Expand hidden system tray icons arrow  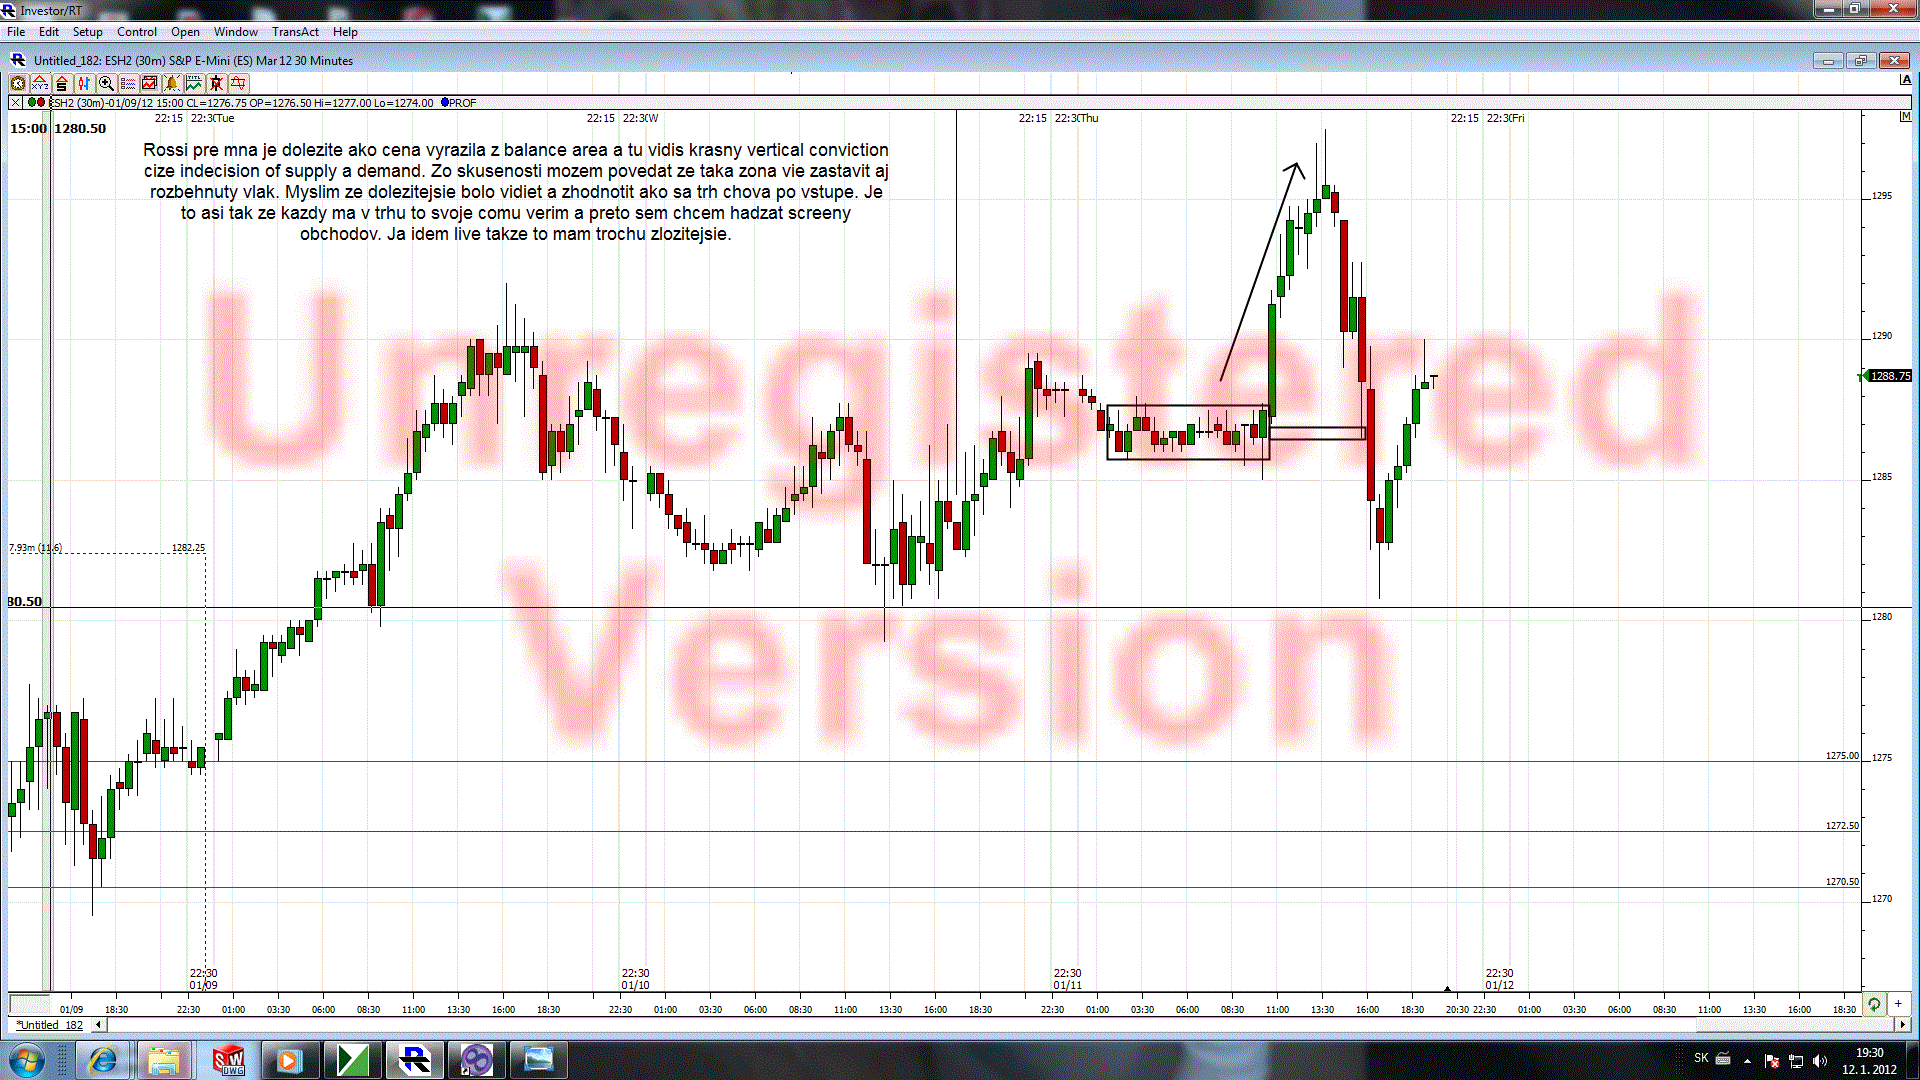point(1747,1061)
